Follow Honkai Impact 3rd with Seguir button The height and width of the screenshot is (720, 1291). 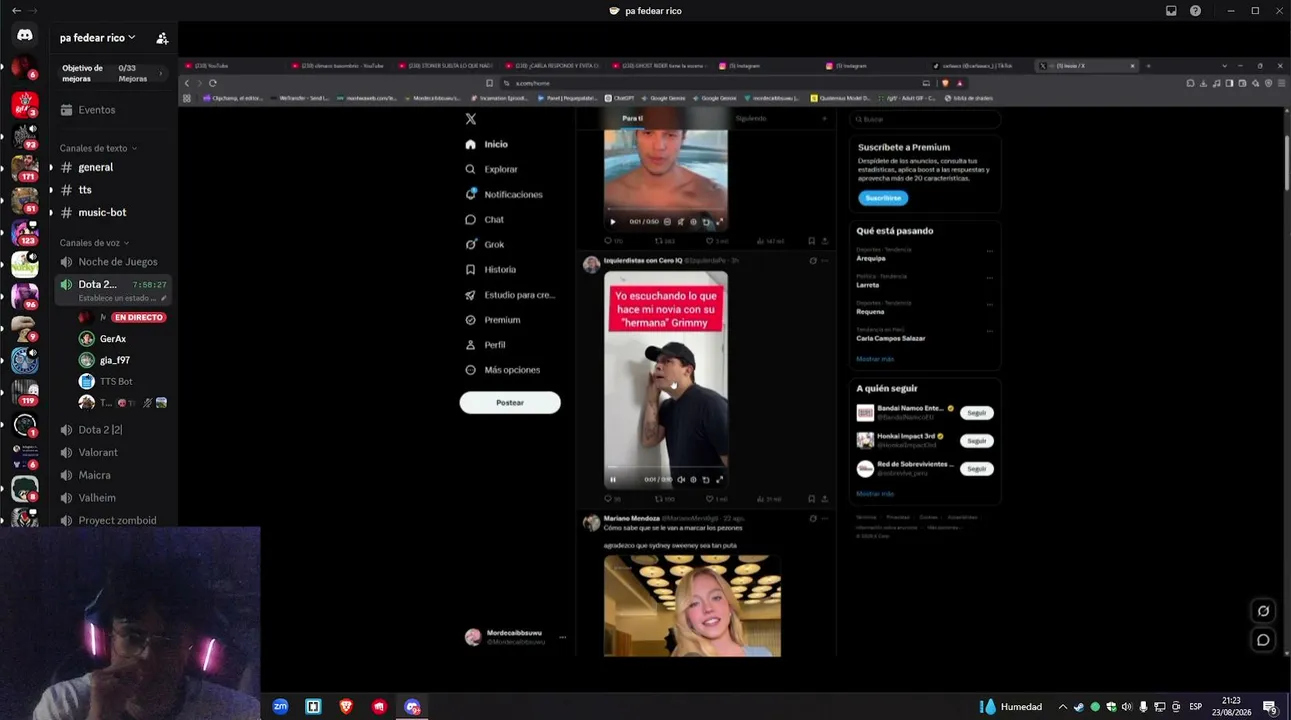pos(977,441)
